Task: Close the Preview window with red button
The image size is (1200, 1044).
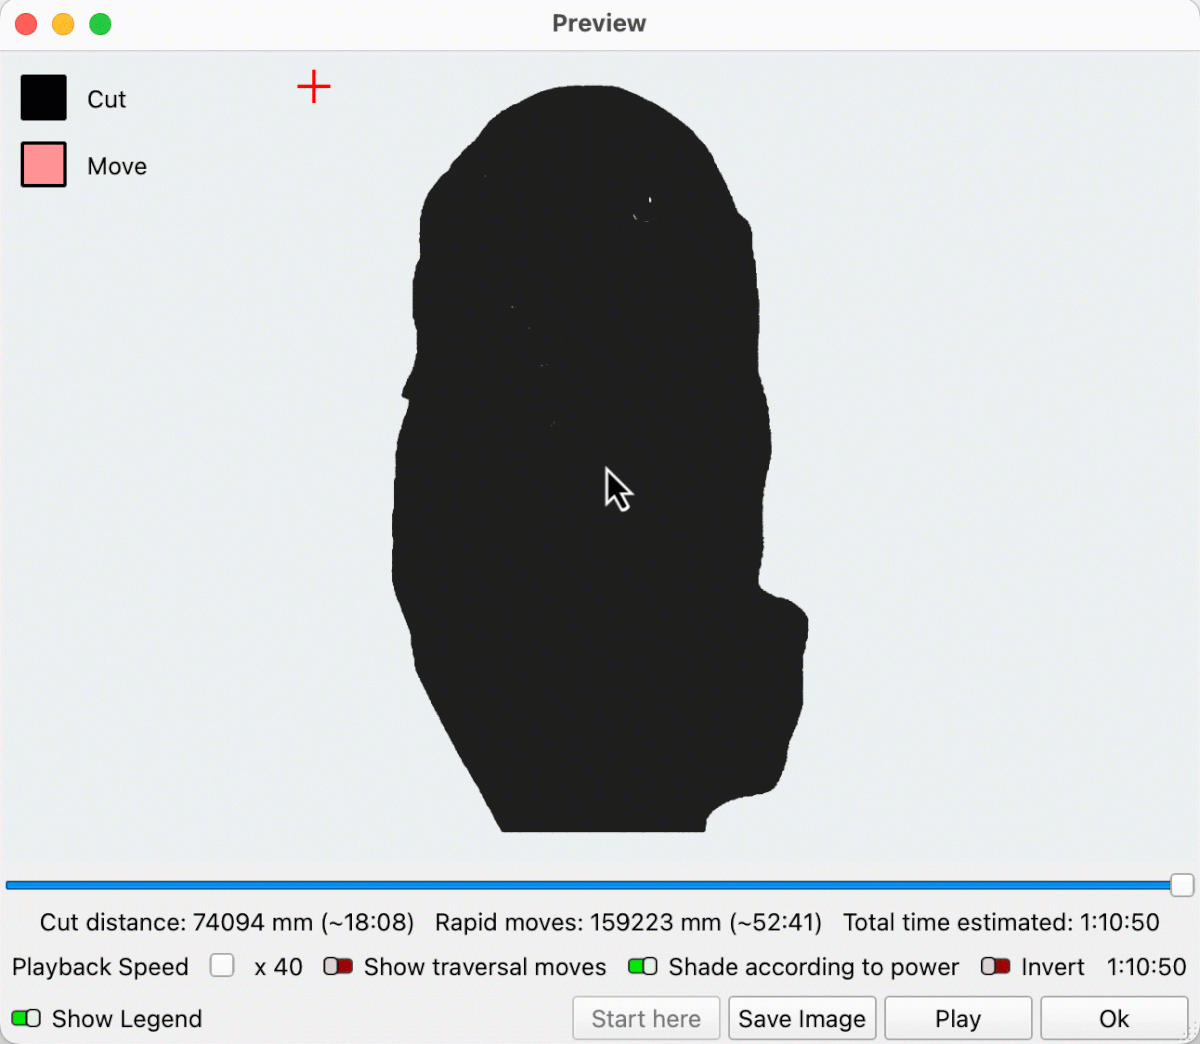Action: pos(27,24)
